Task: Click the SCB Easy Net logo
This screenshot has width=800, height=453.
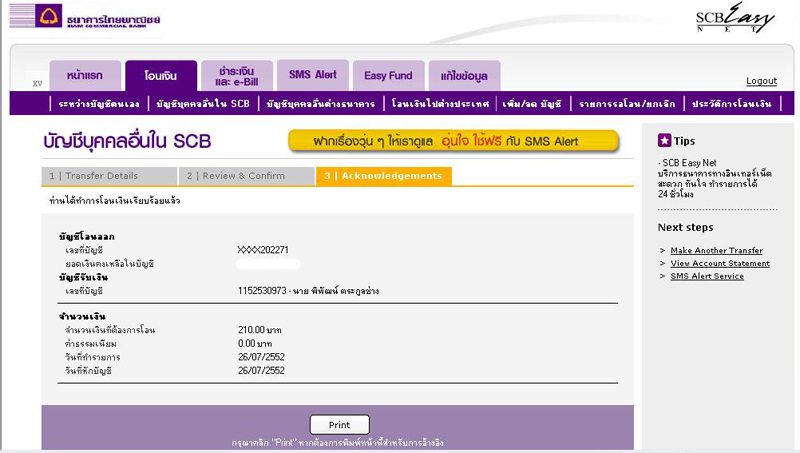Action: pos(735,18)
